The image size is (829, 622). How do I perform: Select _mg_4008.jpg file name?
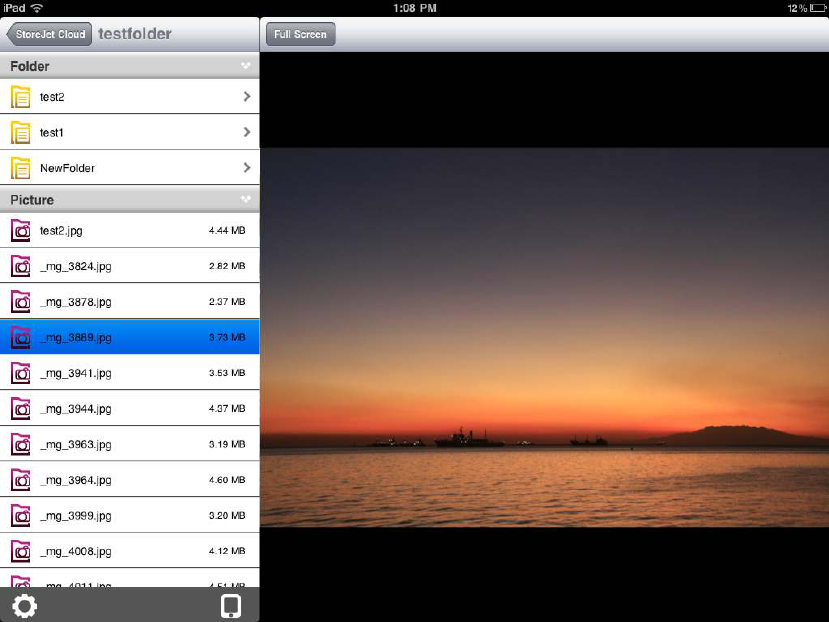(76, 552)
